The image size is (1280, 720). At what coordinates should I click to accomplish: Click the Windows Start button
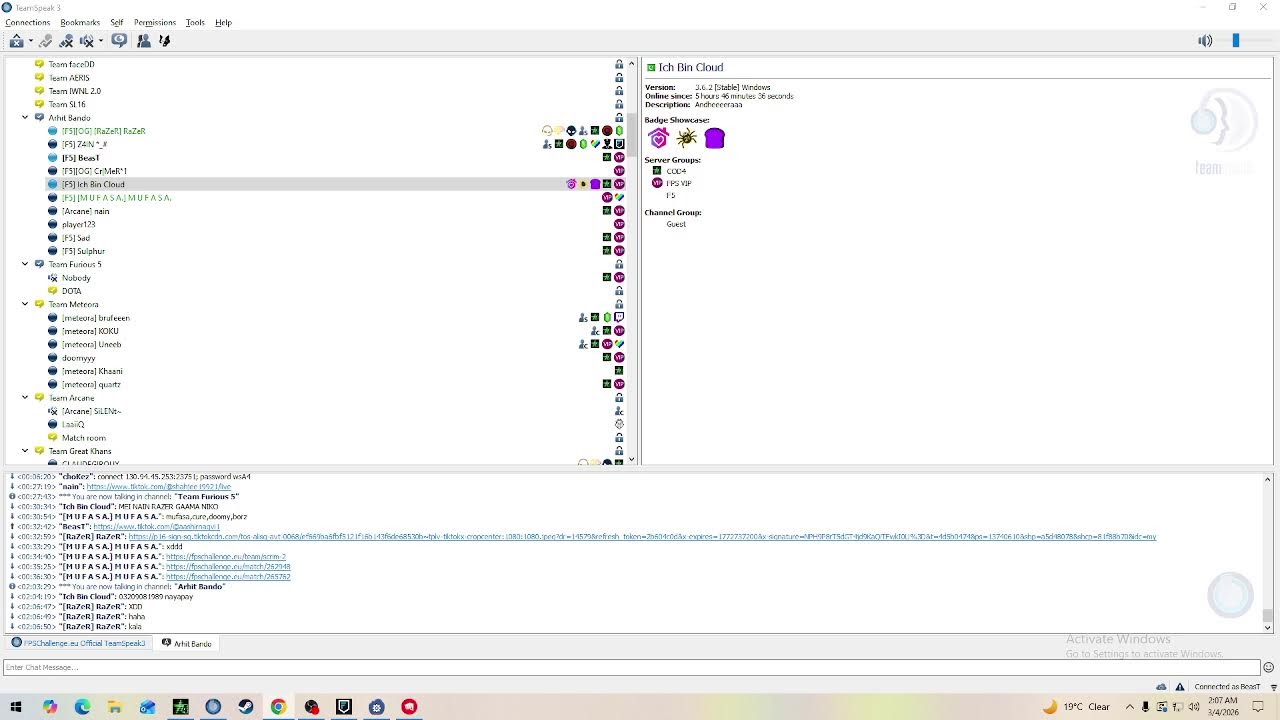coord(16,707)
